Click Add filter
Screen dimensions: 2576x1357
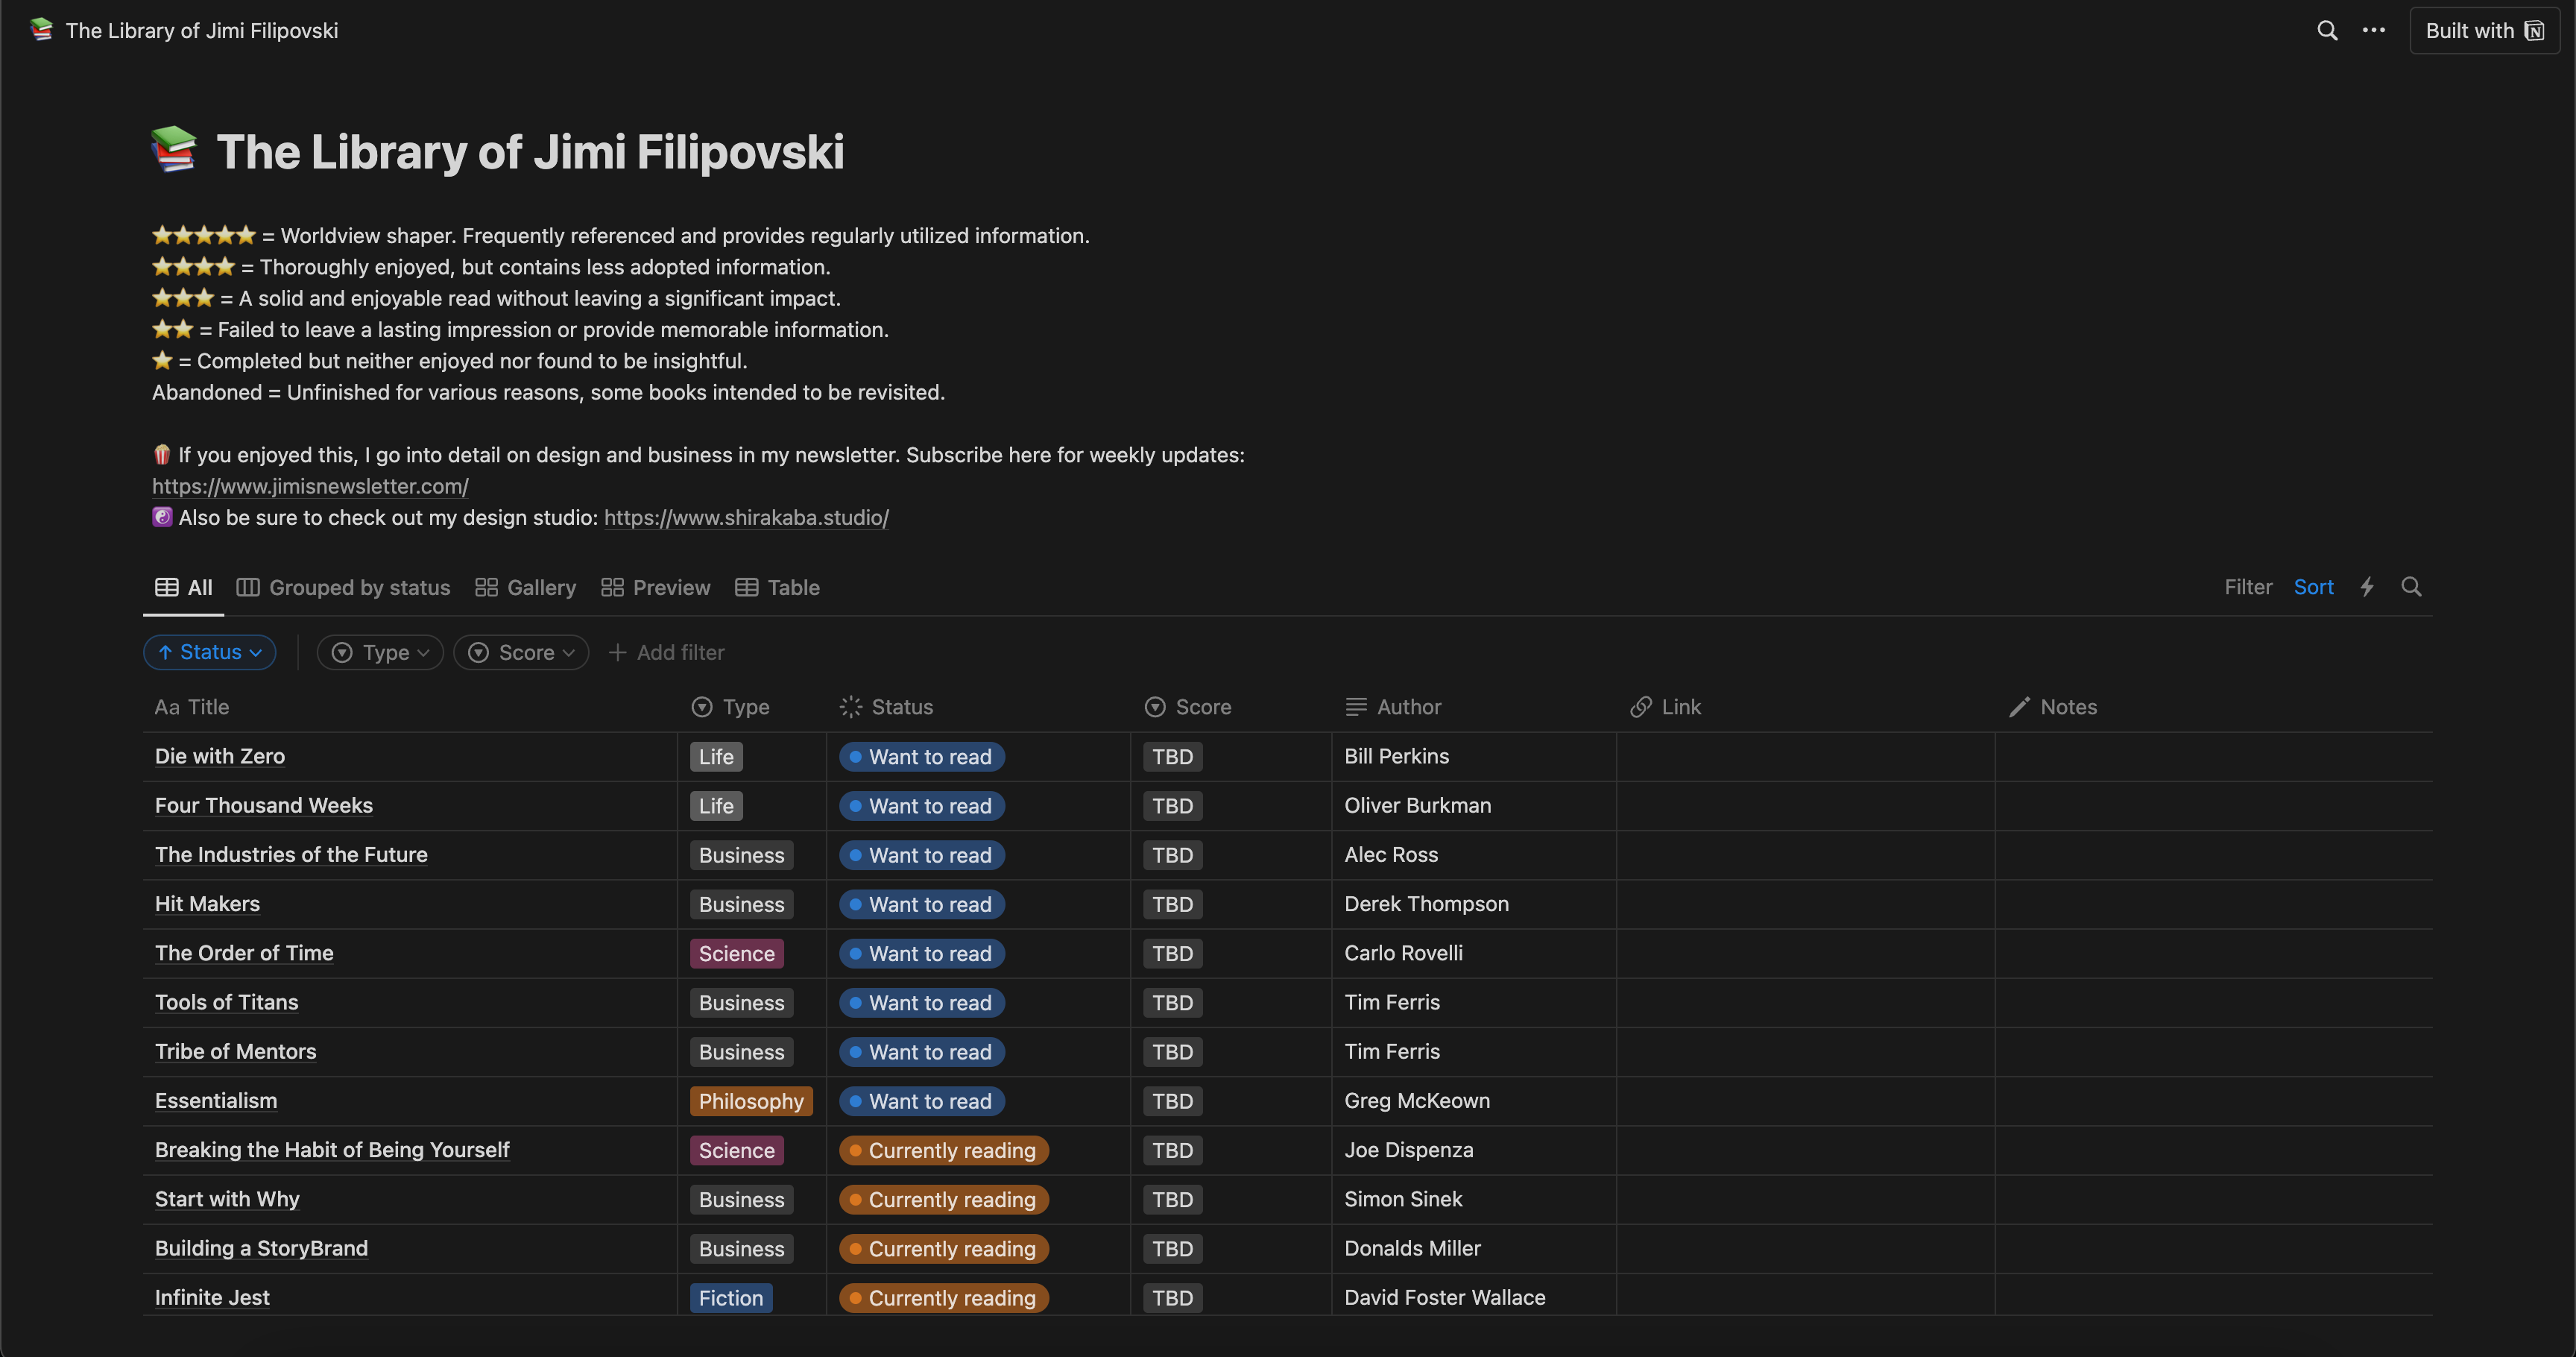[x=667, y=652]
